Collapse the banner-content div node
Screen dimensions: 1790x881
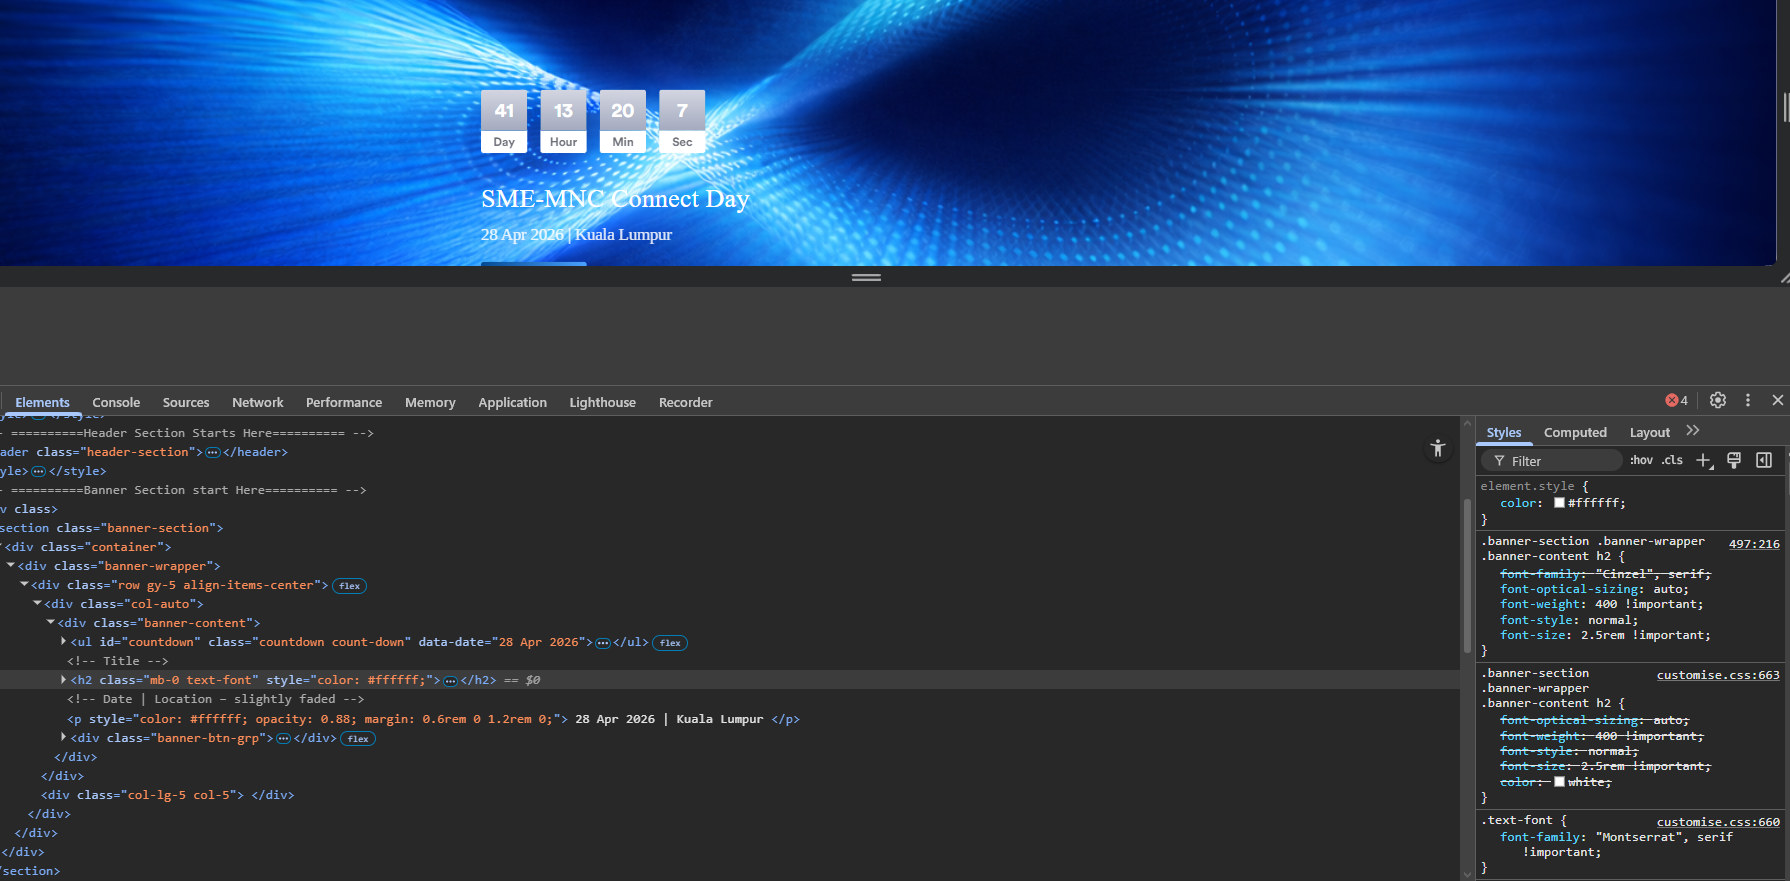pyautogui.click(x=51, y=623)
